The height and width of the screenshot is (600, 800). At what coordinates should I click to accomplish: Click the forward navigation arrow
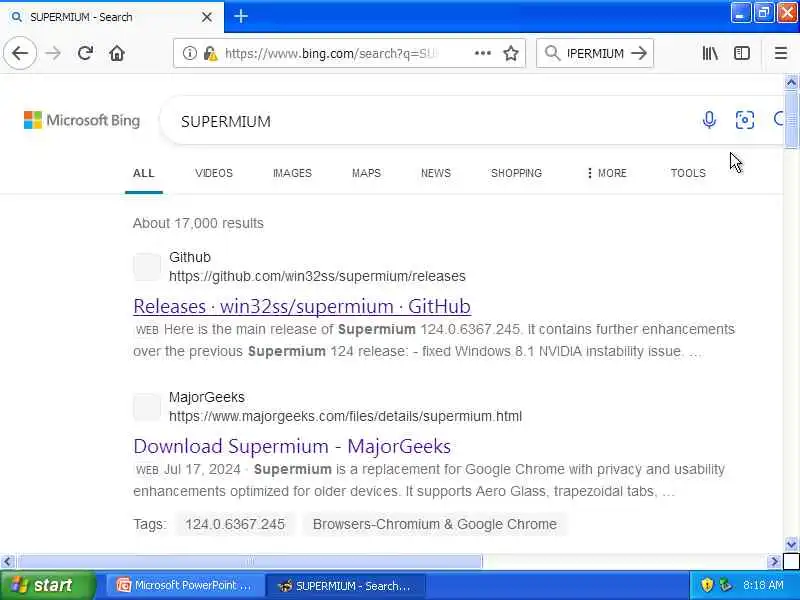[53, 53]
